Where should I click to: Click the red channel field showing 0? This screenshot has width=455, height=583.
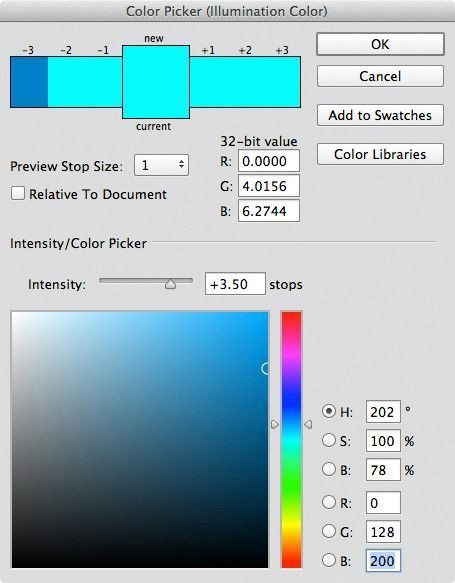click(x=383, y=502)
